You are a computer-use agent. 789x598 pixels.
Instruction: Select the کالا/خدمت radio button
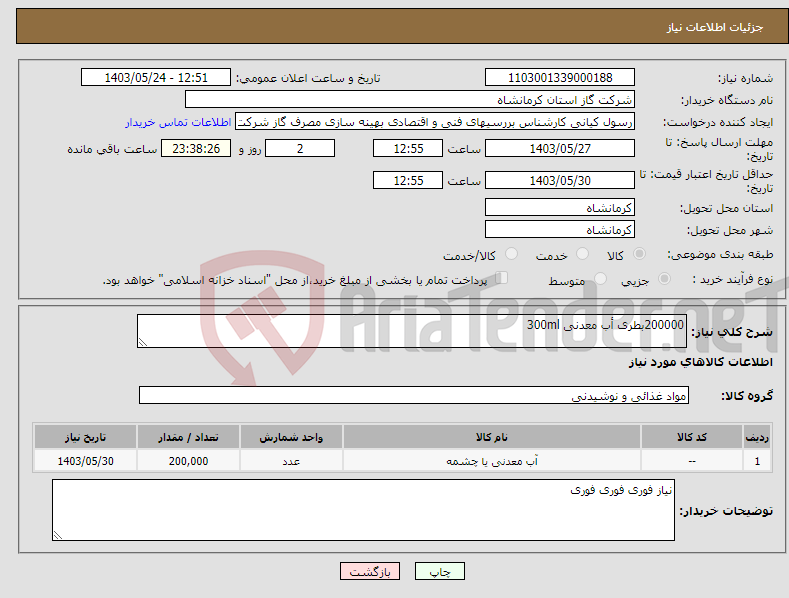tap(511, 254)
